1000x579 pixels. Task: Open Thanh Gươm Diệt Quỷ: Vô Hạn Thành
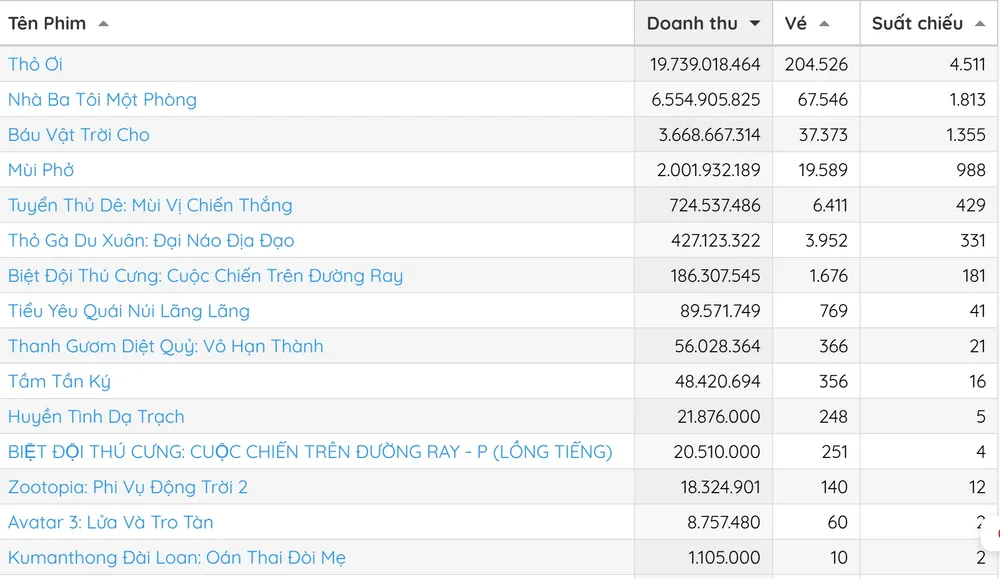166,346
